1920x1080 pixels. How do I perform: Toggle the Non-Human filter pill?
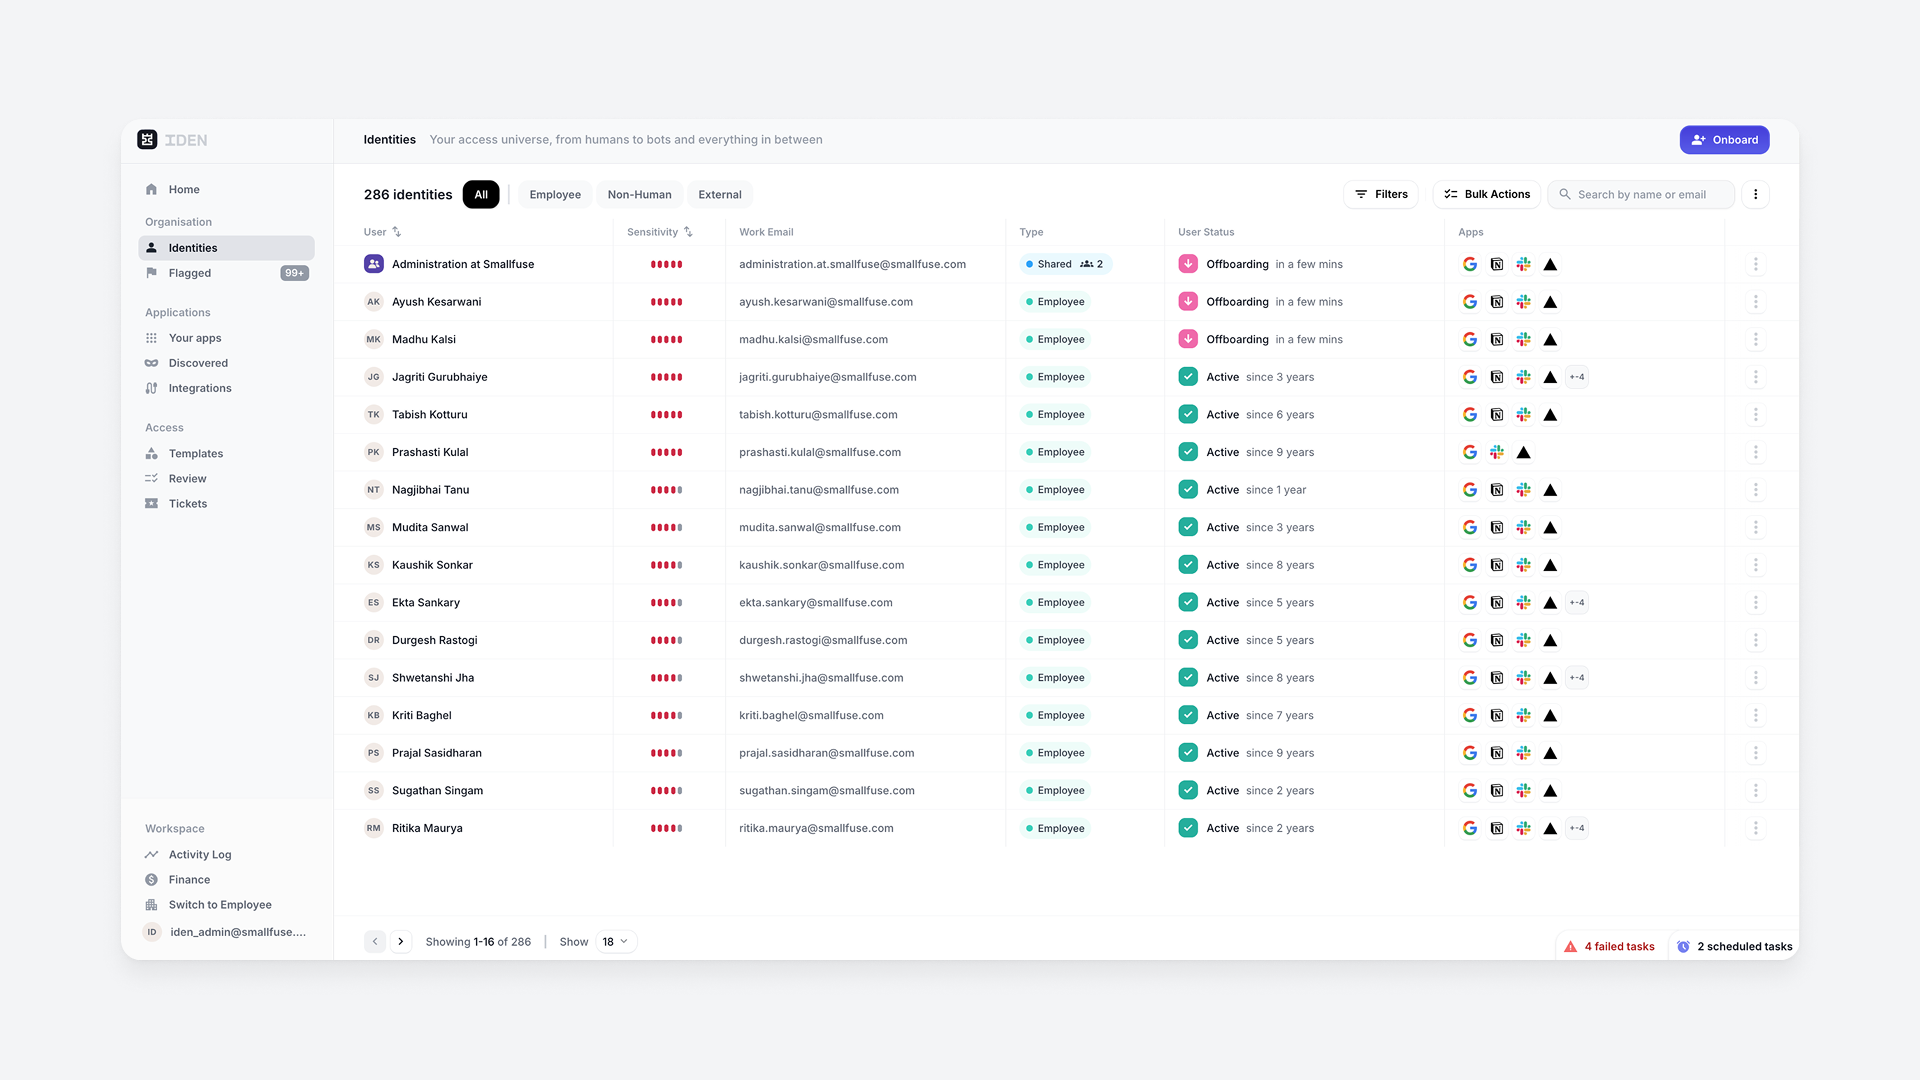coord(639,195)
